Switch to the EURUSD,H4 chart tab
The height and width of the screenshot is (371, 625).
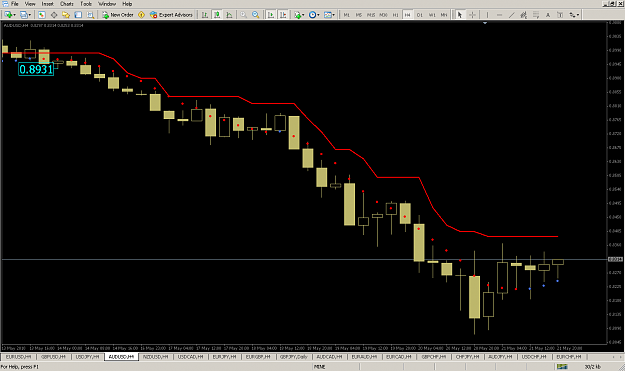(x=18, y=357)
